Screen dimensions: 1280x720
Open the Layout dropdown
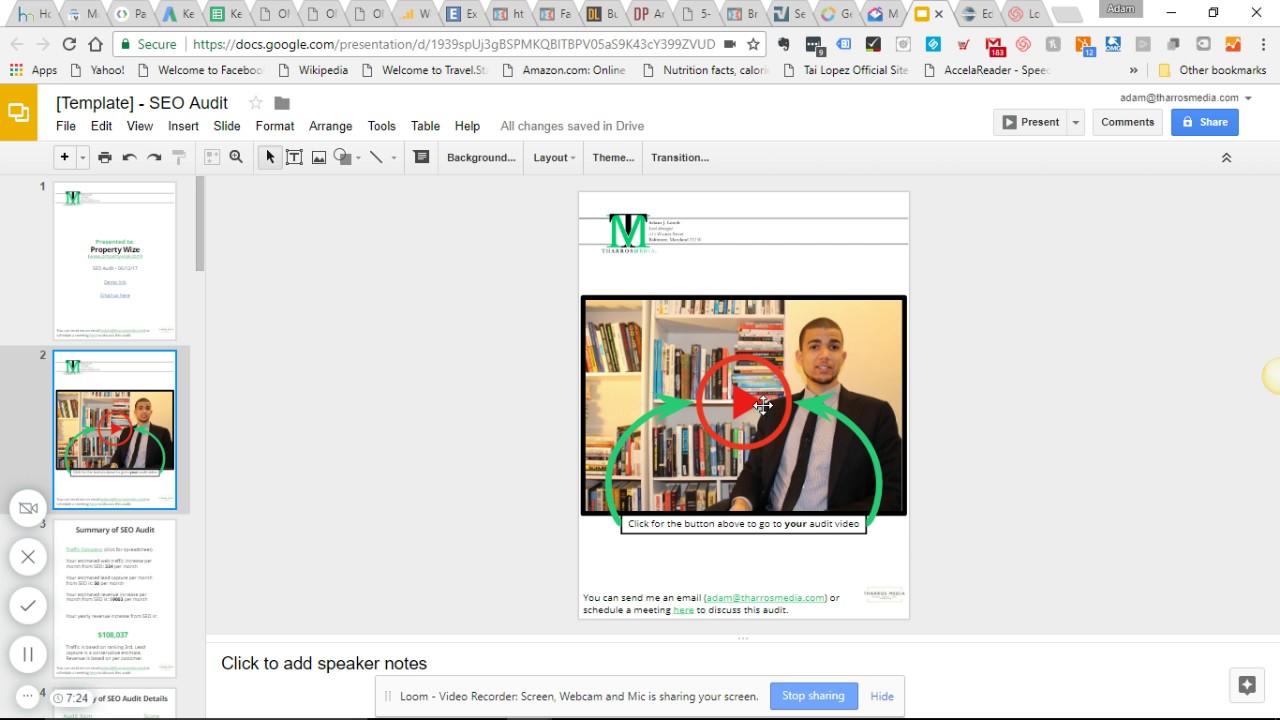554,158
